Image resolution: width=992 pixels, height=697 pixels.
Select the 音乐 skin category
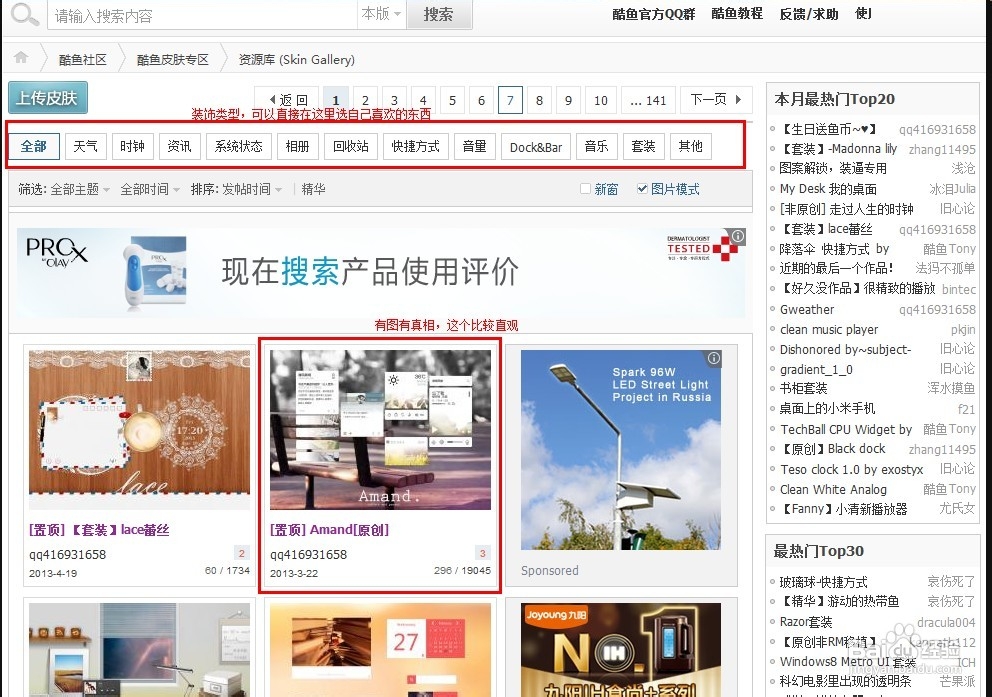point(597,146)
